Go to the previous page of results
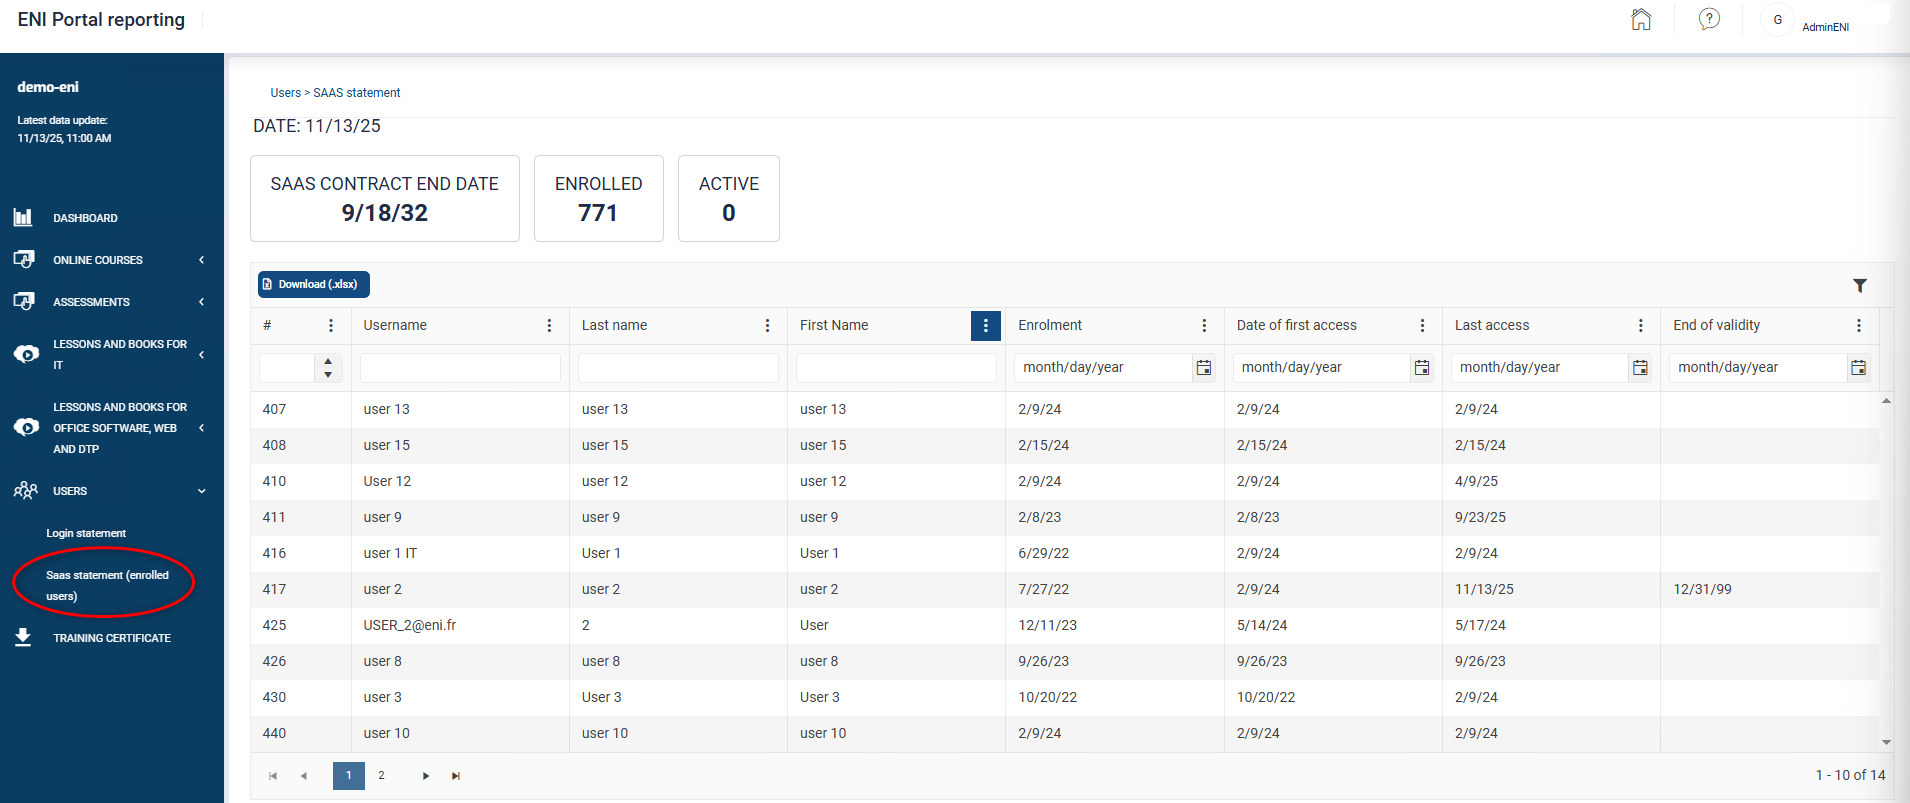Viewport: 1910px width, 803px height. [x=303, y=776]
